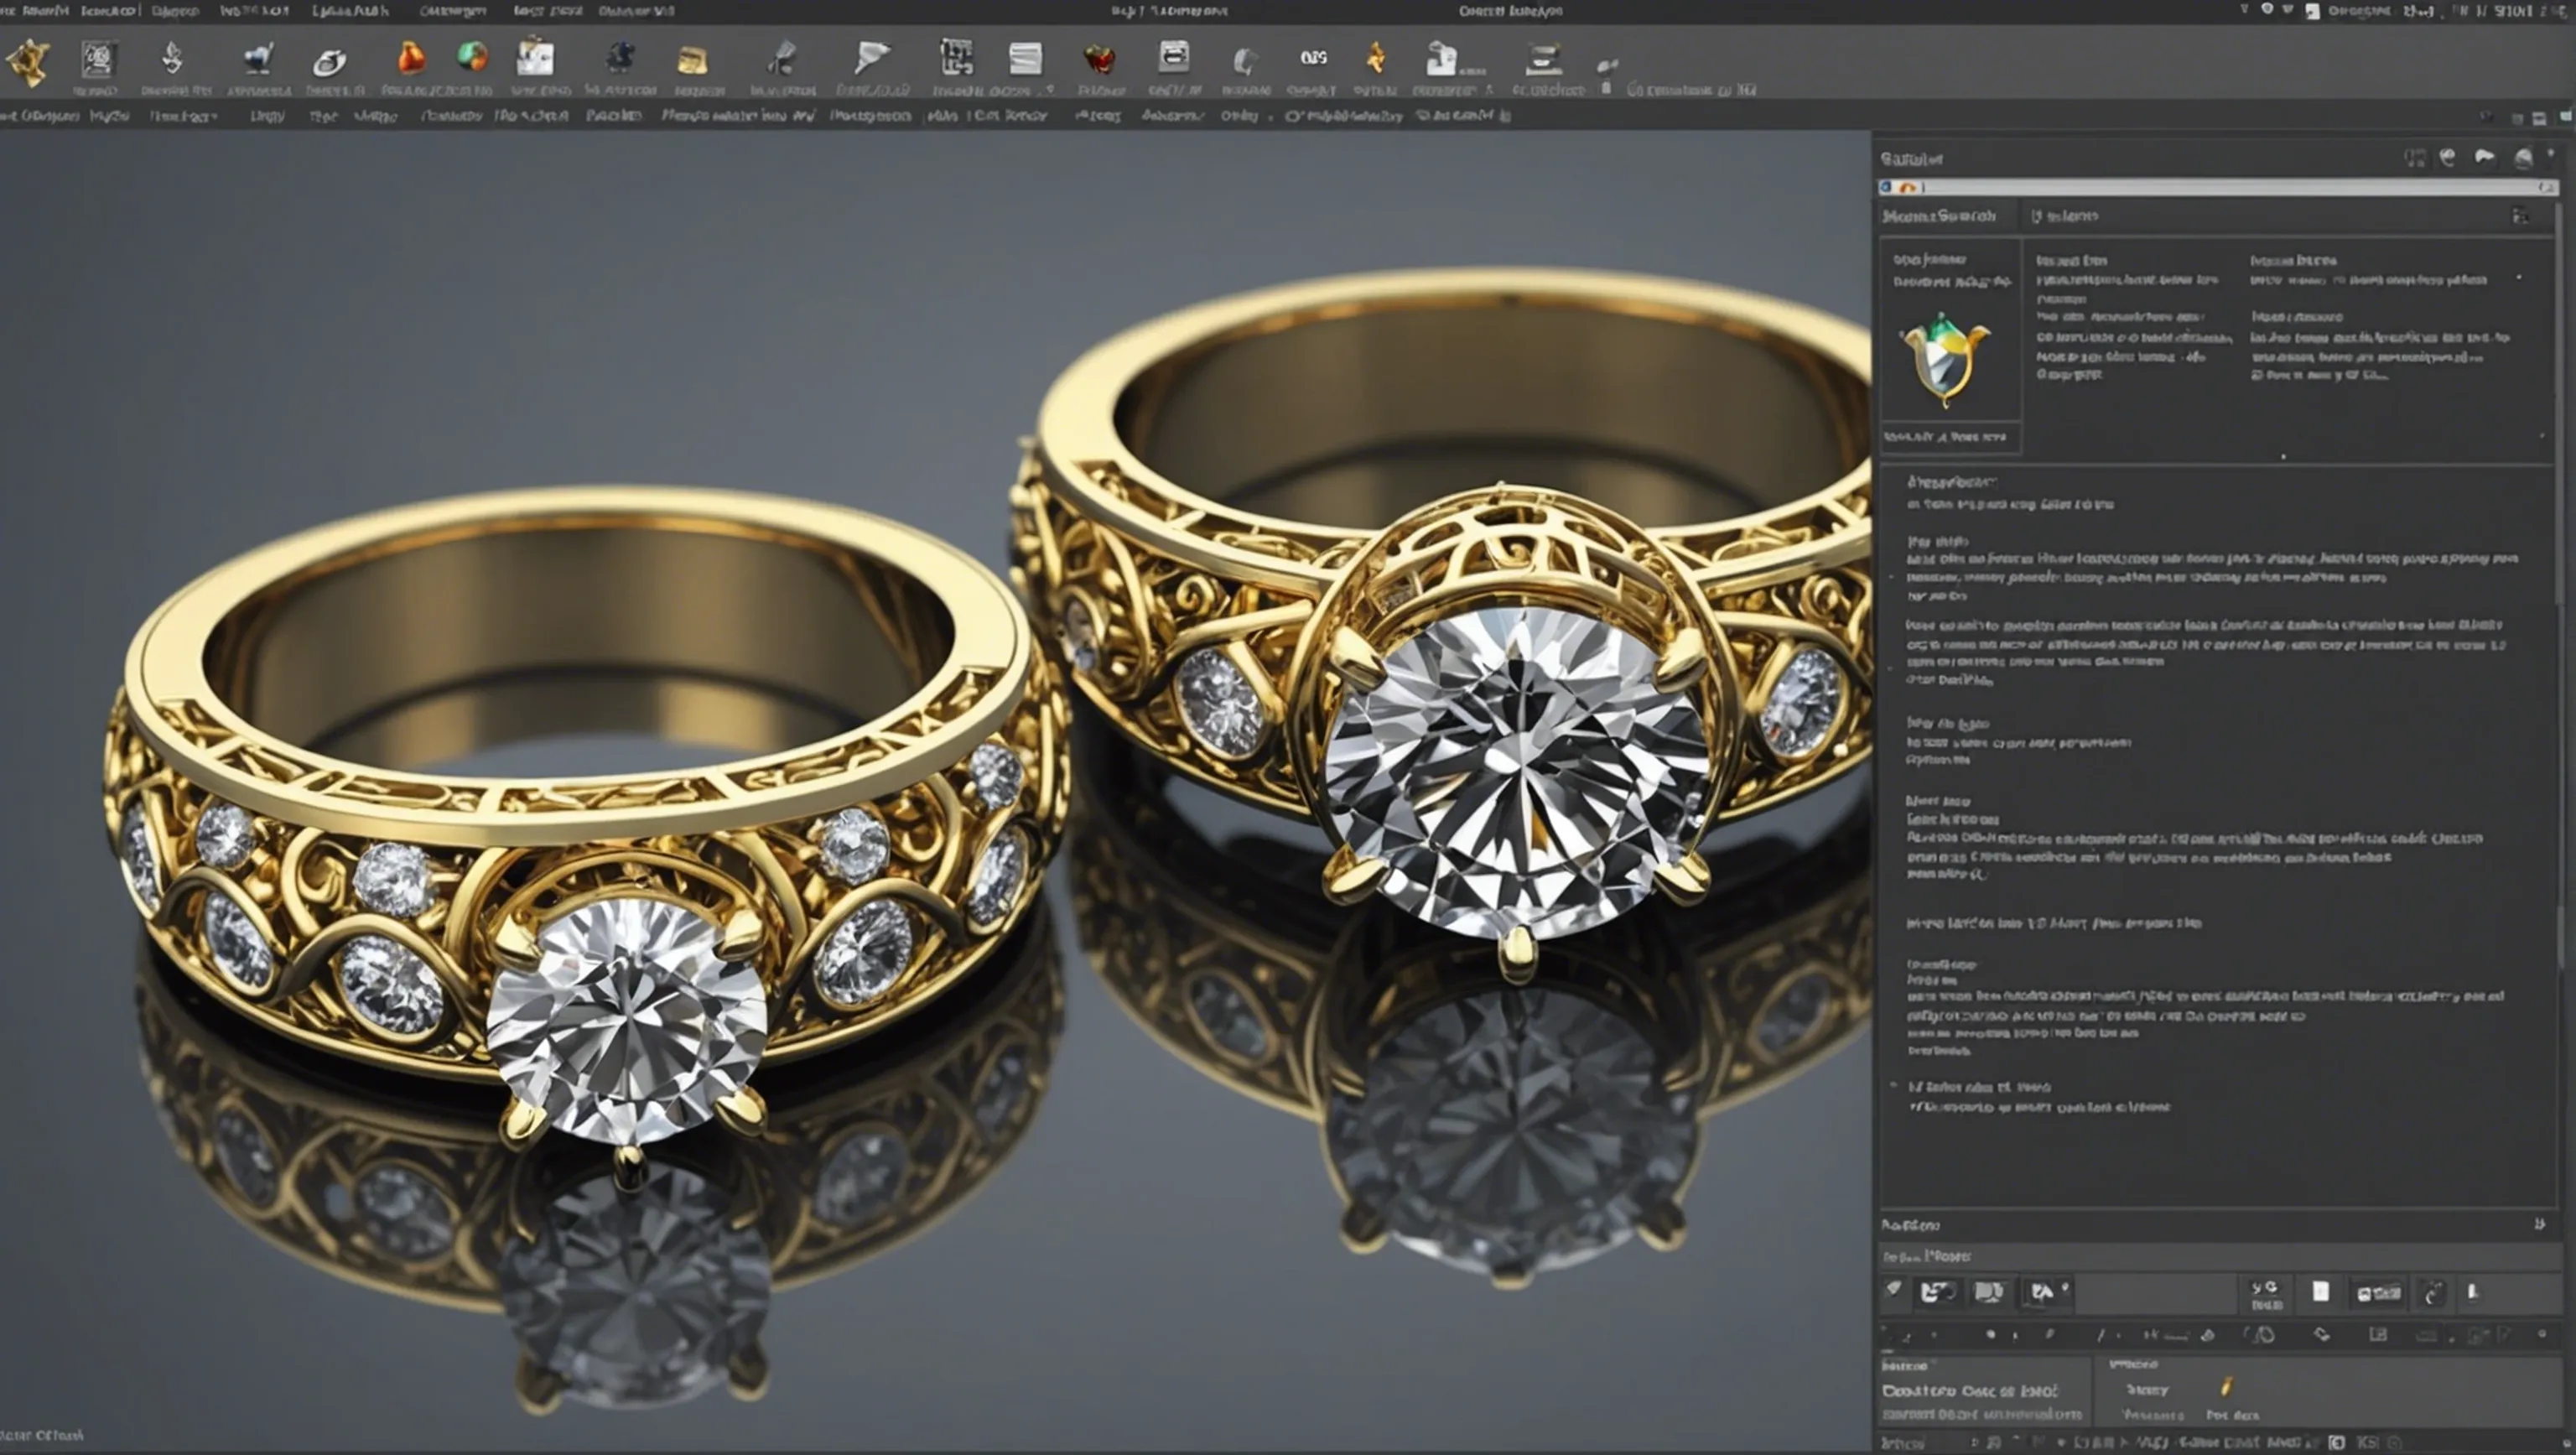Viewport: 2576px width, 1455px height.
Task: Click the white stacked-lines toolbar icon
Action: point(1025,58)
